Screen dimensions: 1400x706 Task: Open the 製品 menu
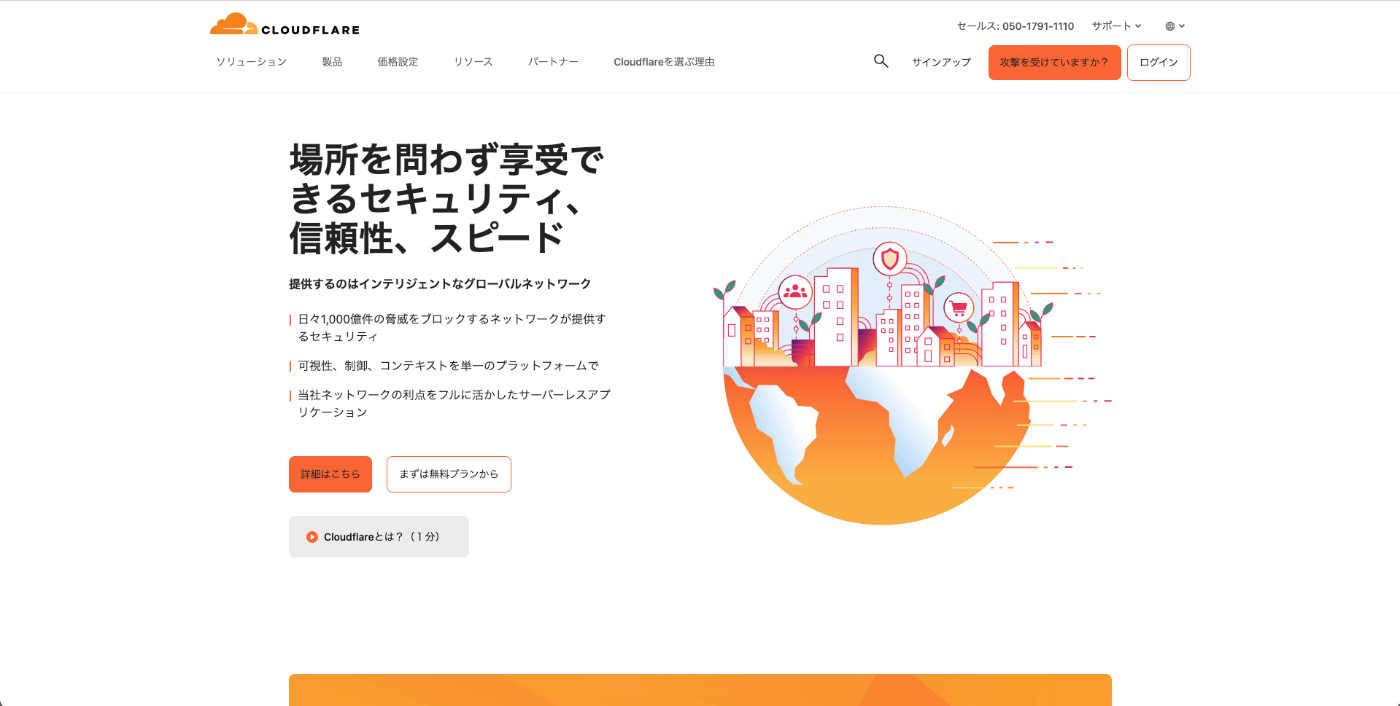pos(332,62)
